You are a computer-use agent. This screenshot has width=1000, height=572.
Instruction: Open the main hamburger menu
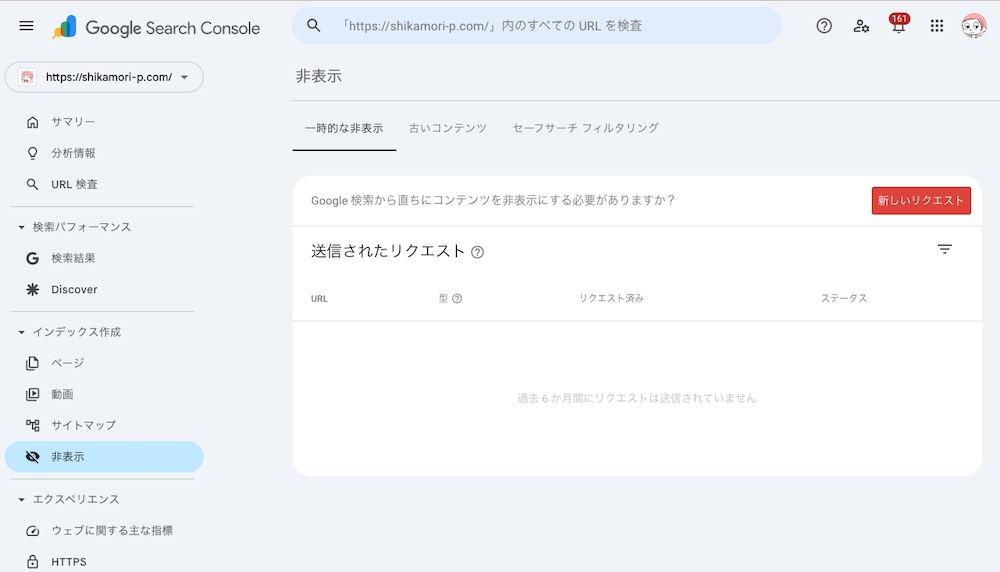tap(26, 26)
